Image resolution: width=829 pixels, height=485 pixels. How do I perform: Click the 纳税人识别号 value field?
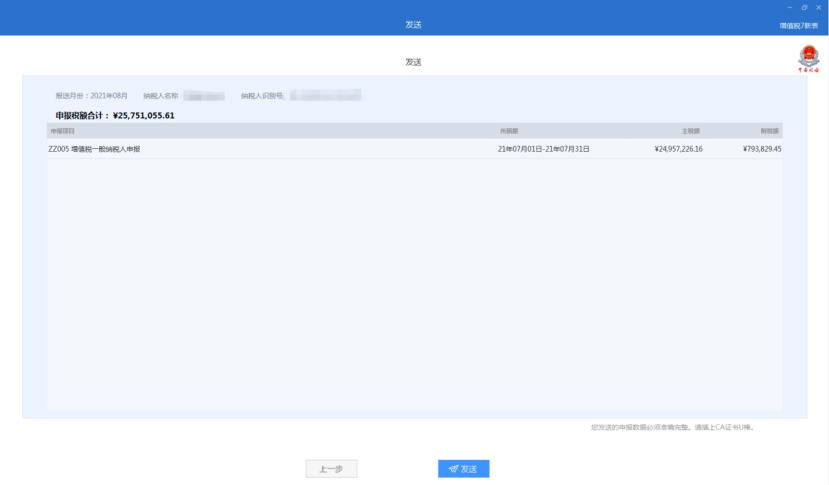click(324, 96)
